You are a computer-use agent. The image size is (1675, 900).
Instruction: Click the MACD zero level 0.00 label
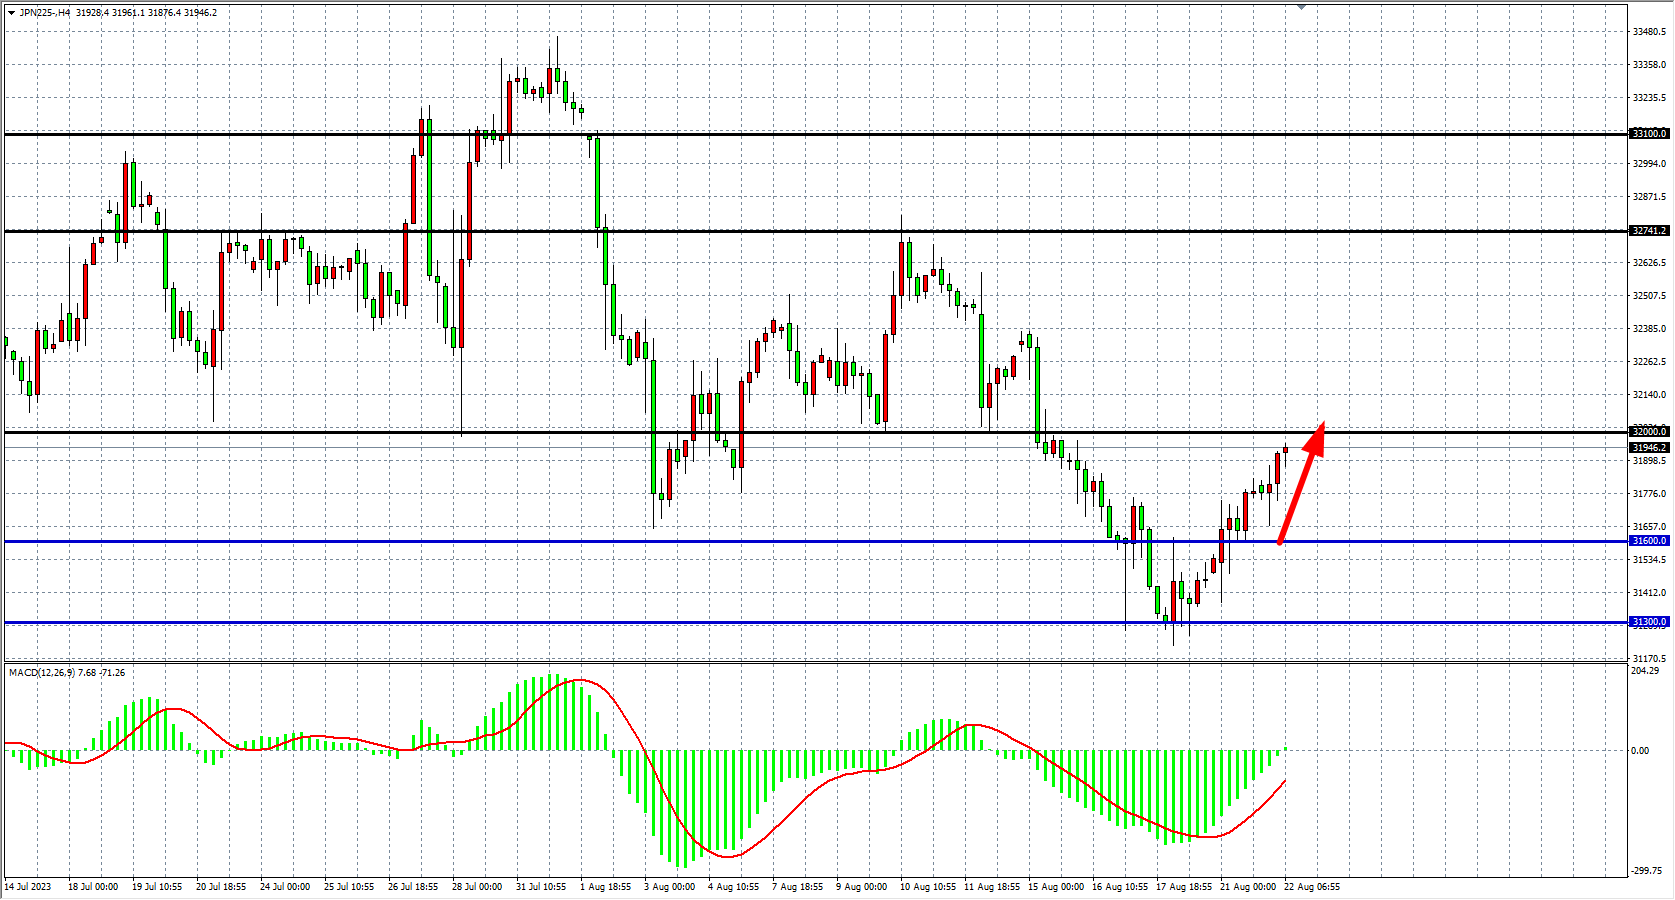pos(1640,751)
